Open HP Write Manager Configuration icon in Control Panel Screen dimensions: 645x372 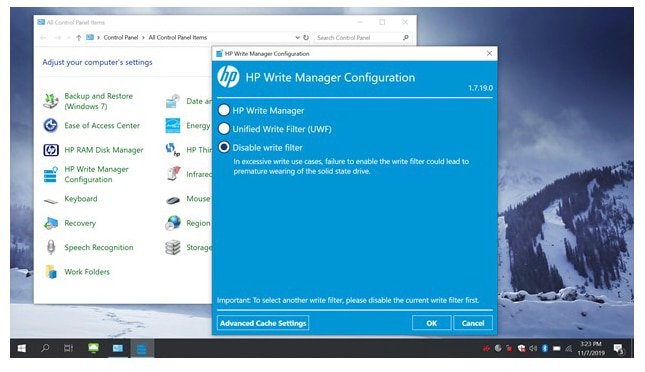tap(51, 174)
